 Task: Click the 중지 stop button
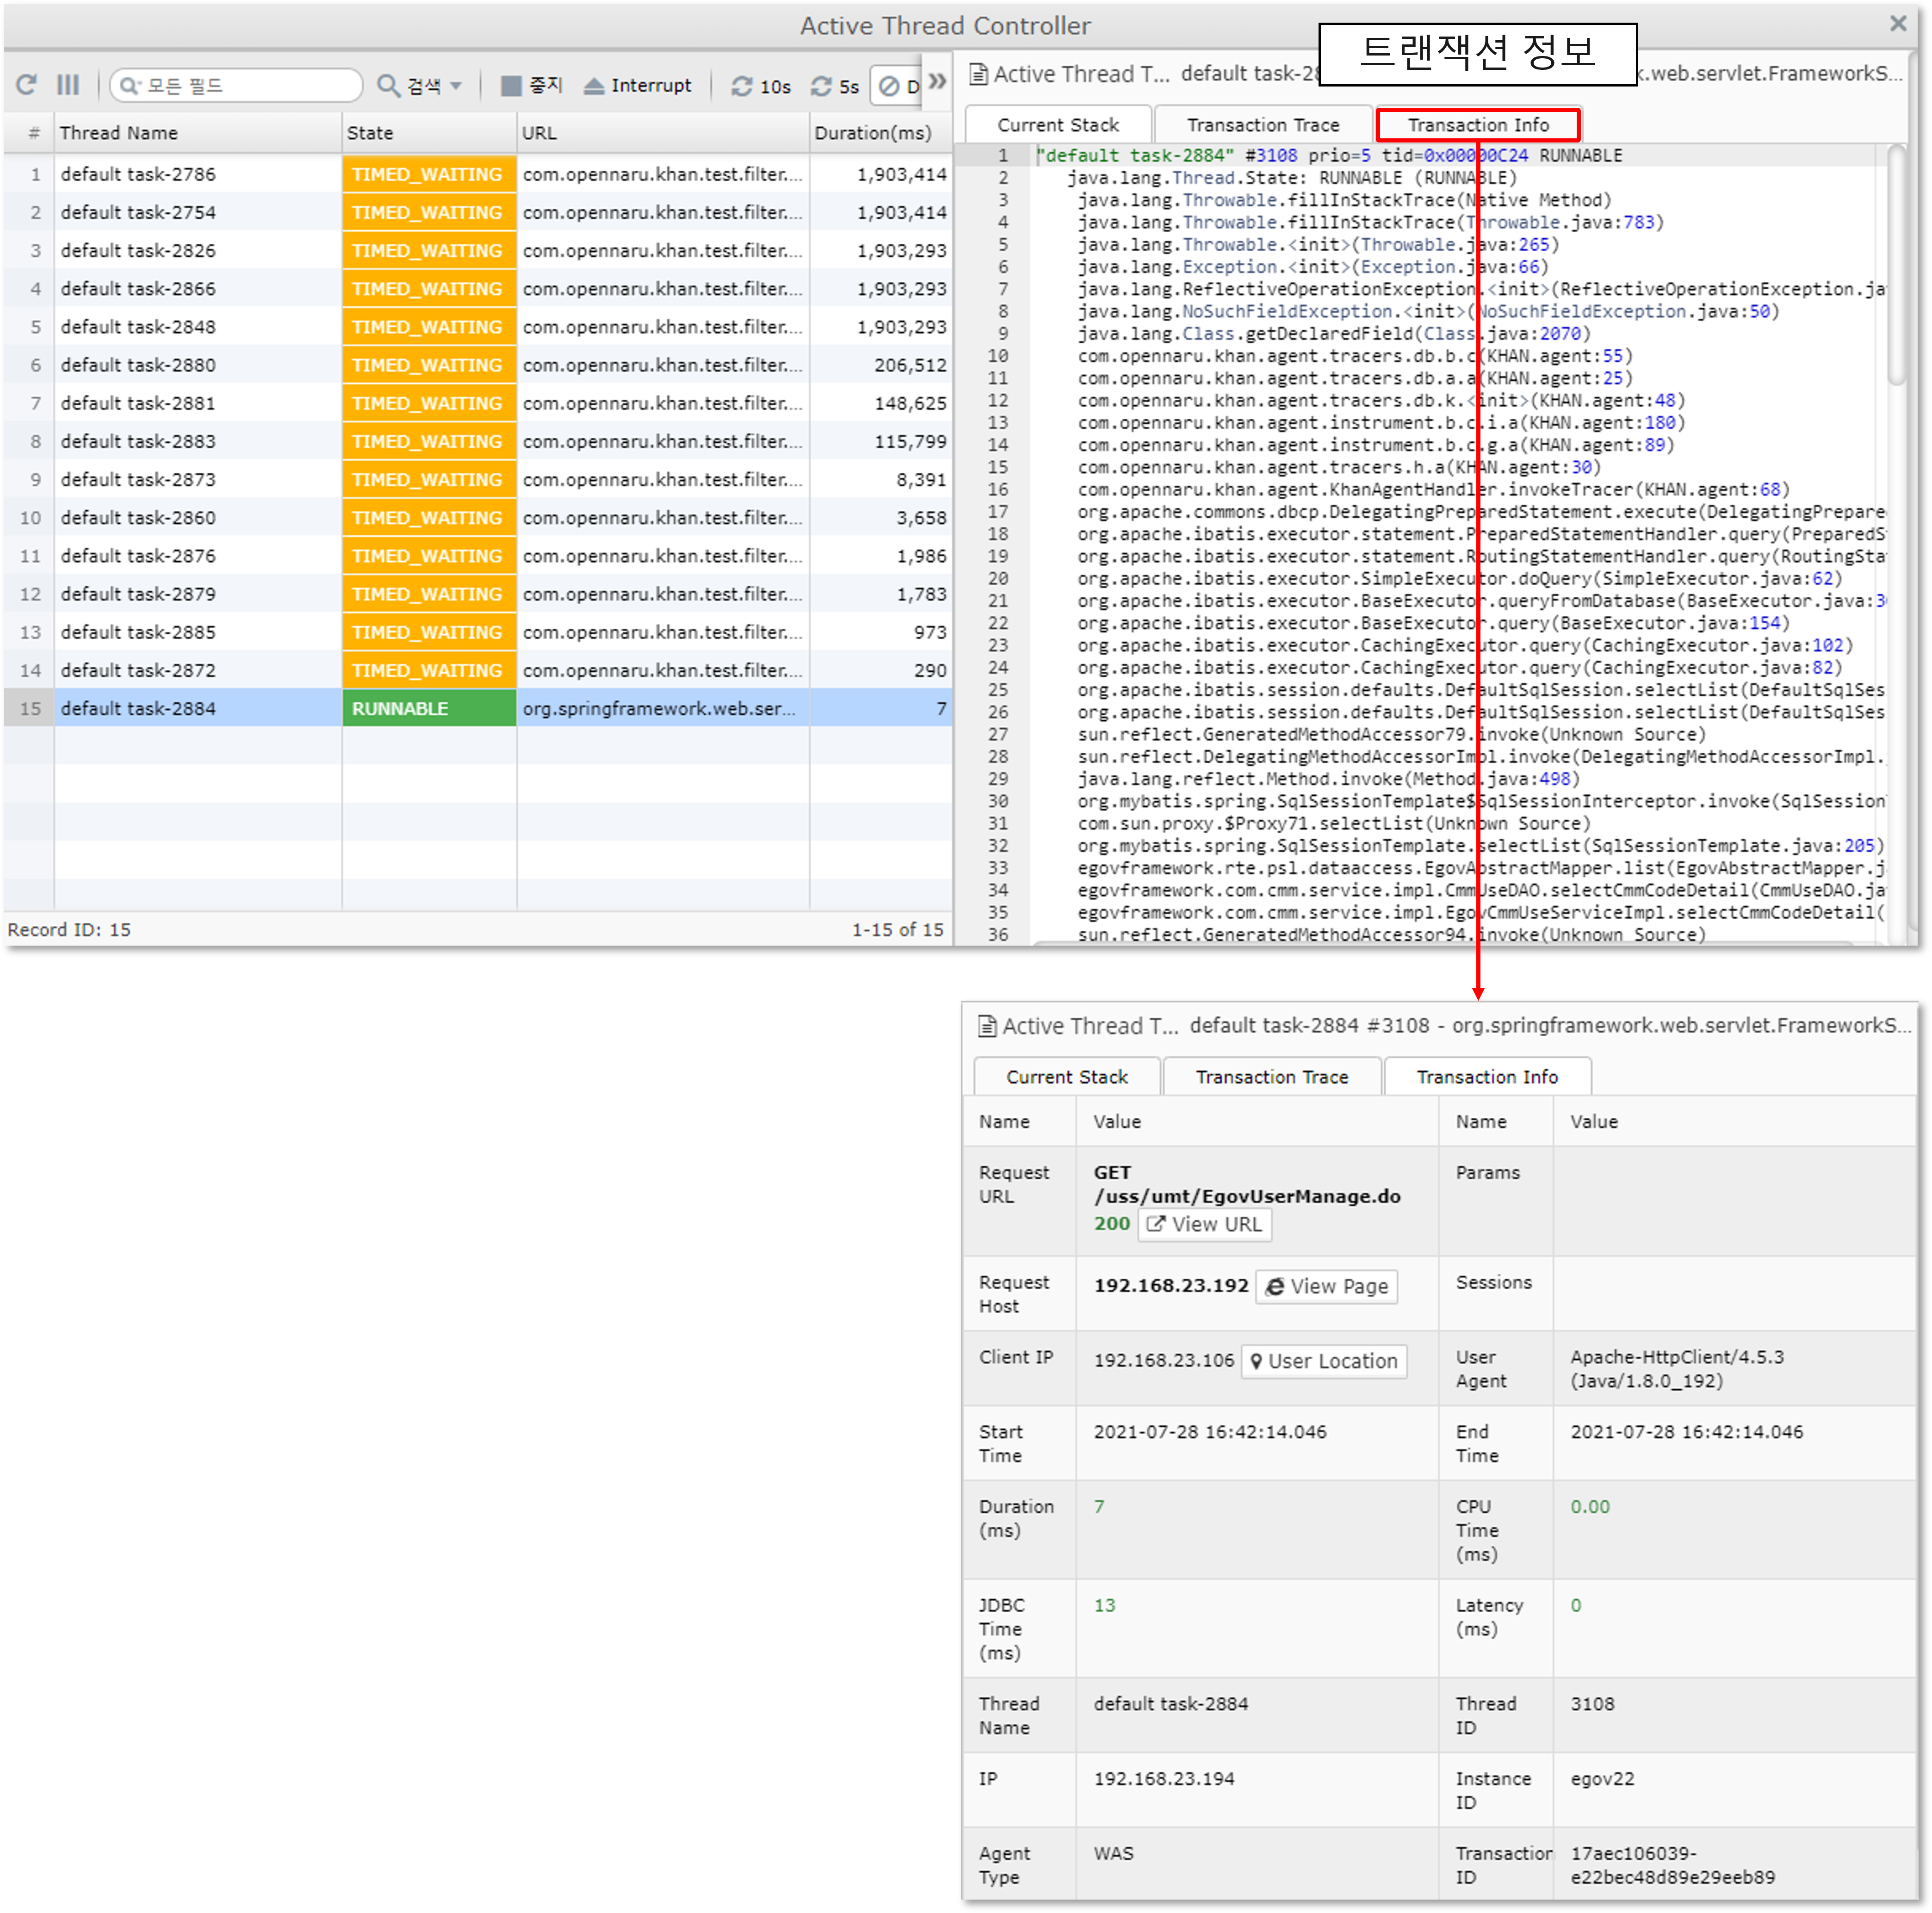click(x=531, y=86)
